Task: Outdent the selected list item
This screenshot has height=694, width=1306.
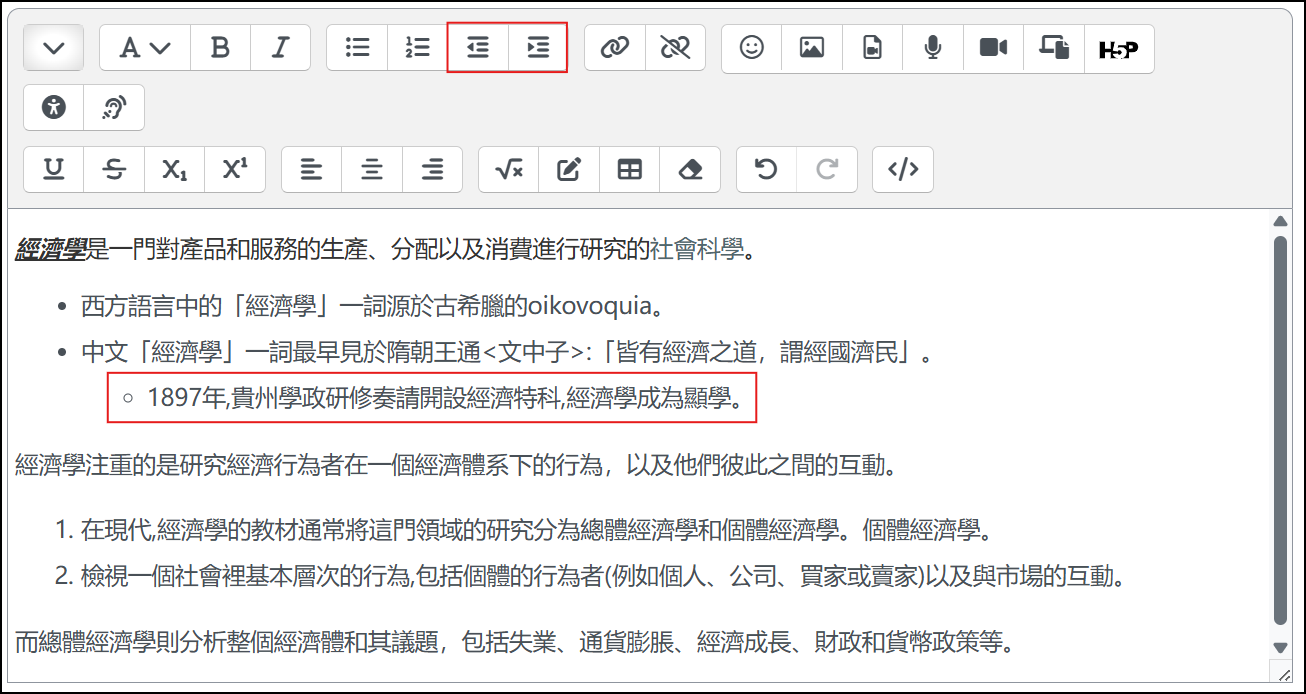Action: pyautogui.click(x=478, y=48)
